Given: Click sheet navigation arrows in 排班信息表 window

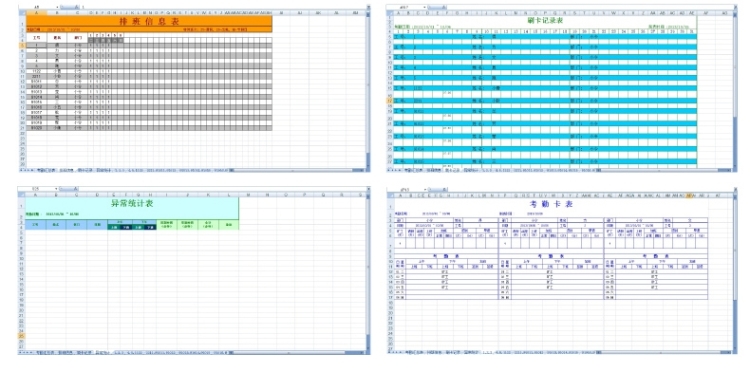Looking at the screenshot, I should (26, 170).
